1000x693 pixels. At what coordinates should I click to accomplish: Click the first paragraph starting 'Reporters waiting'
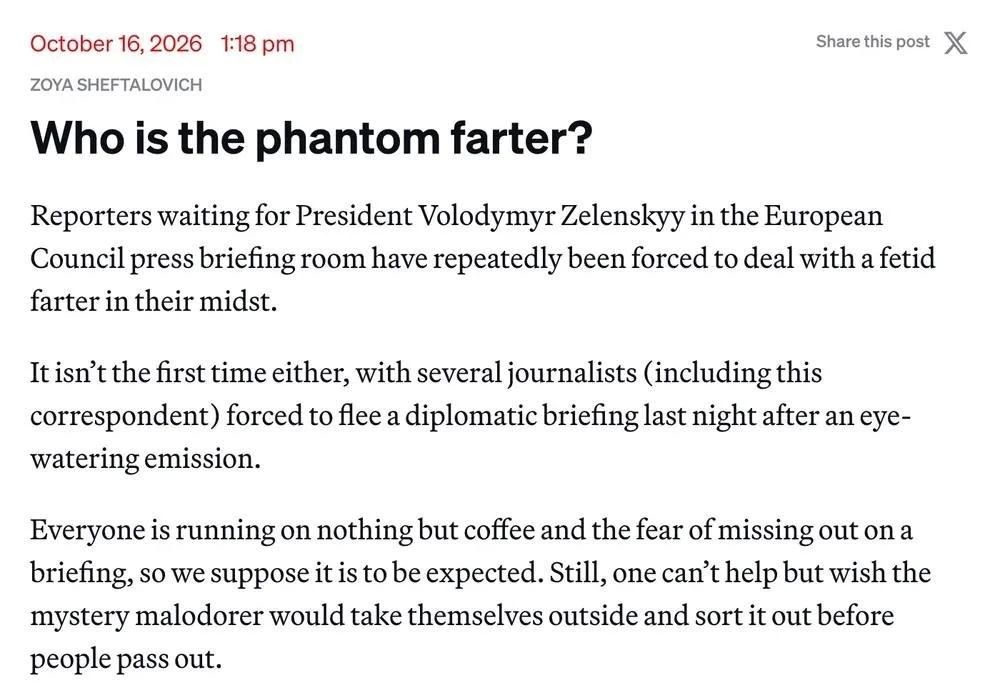click(483, 258)
